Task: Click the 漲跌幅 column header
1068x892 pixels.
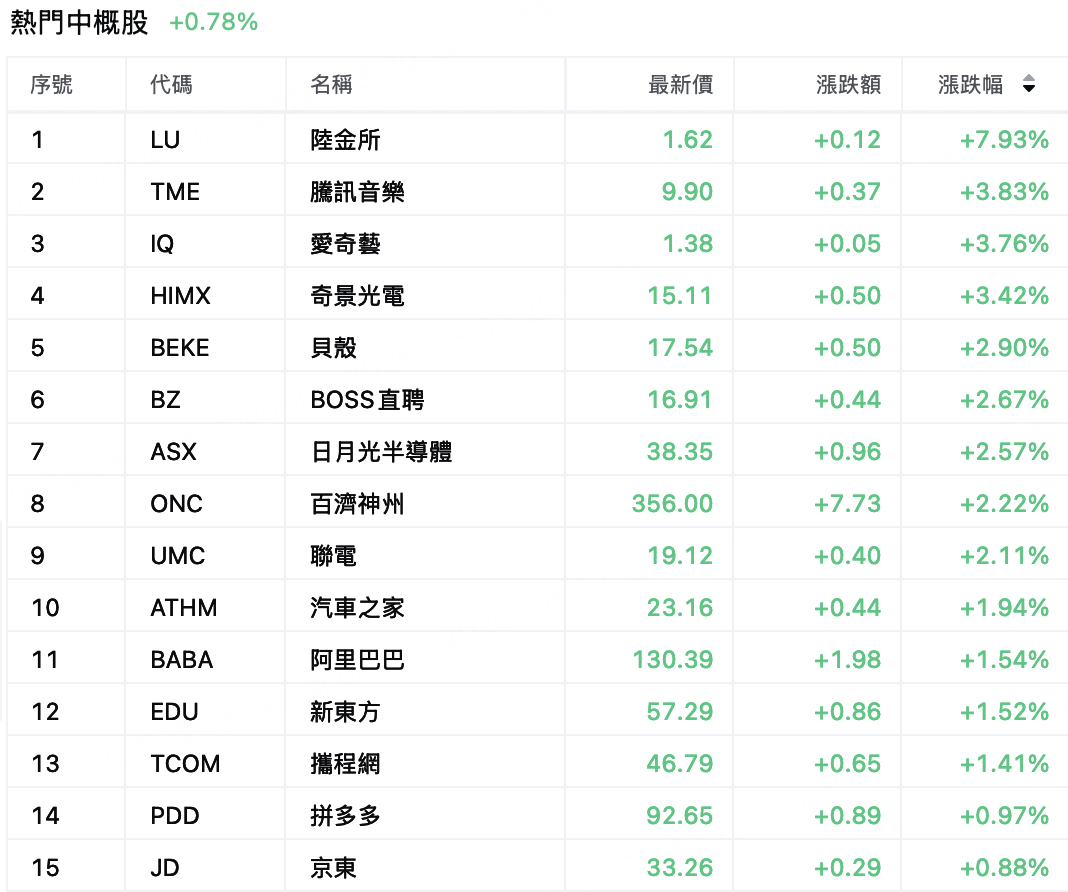Action: [971, 84]
